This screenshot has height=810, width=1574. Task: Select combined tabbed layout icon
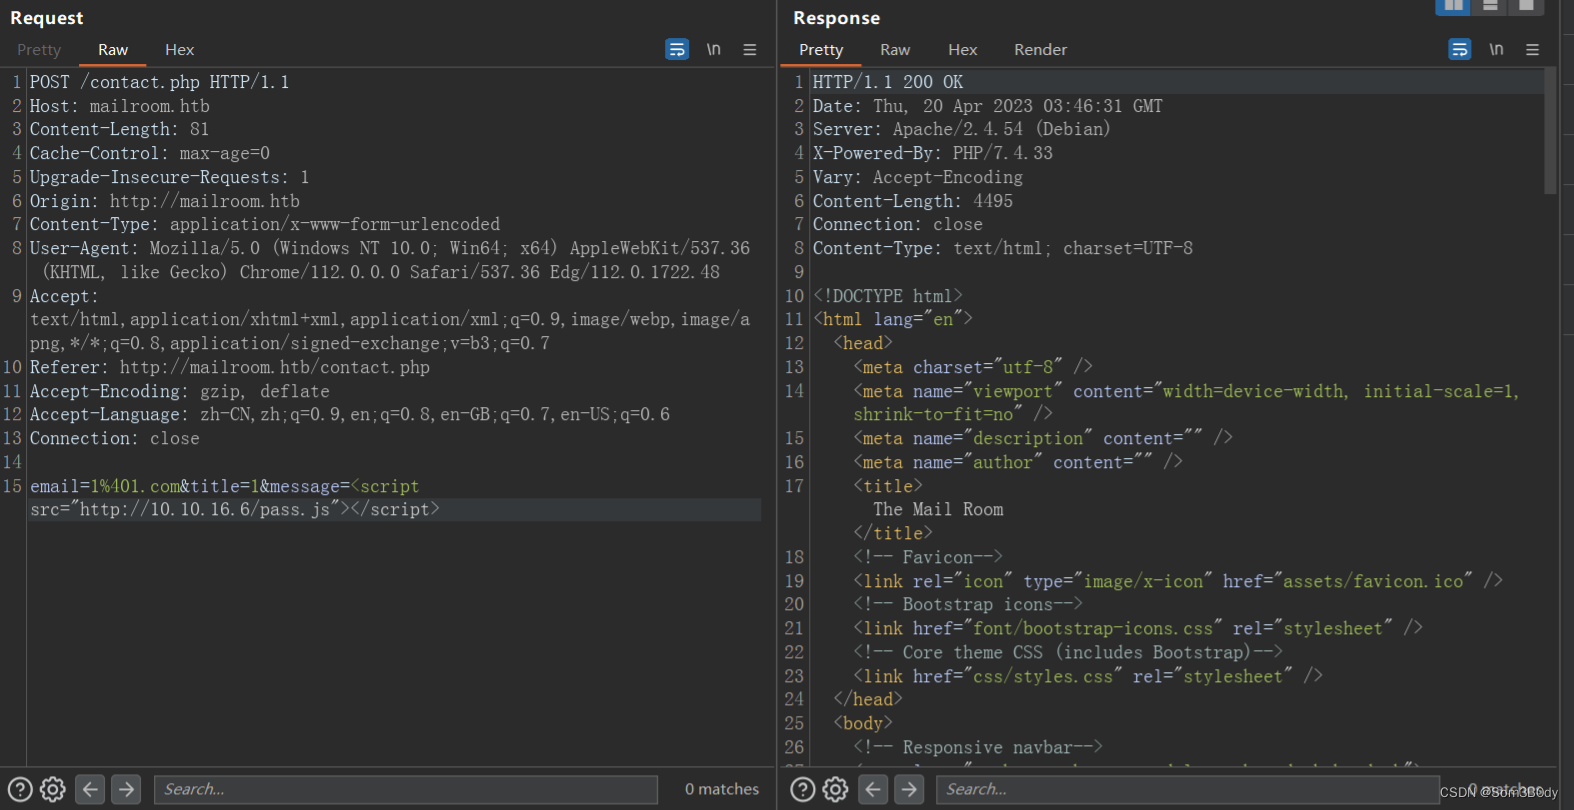[1526, 6]
